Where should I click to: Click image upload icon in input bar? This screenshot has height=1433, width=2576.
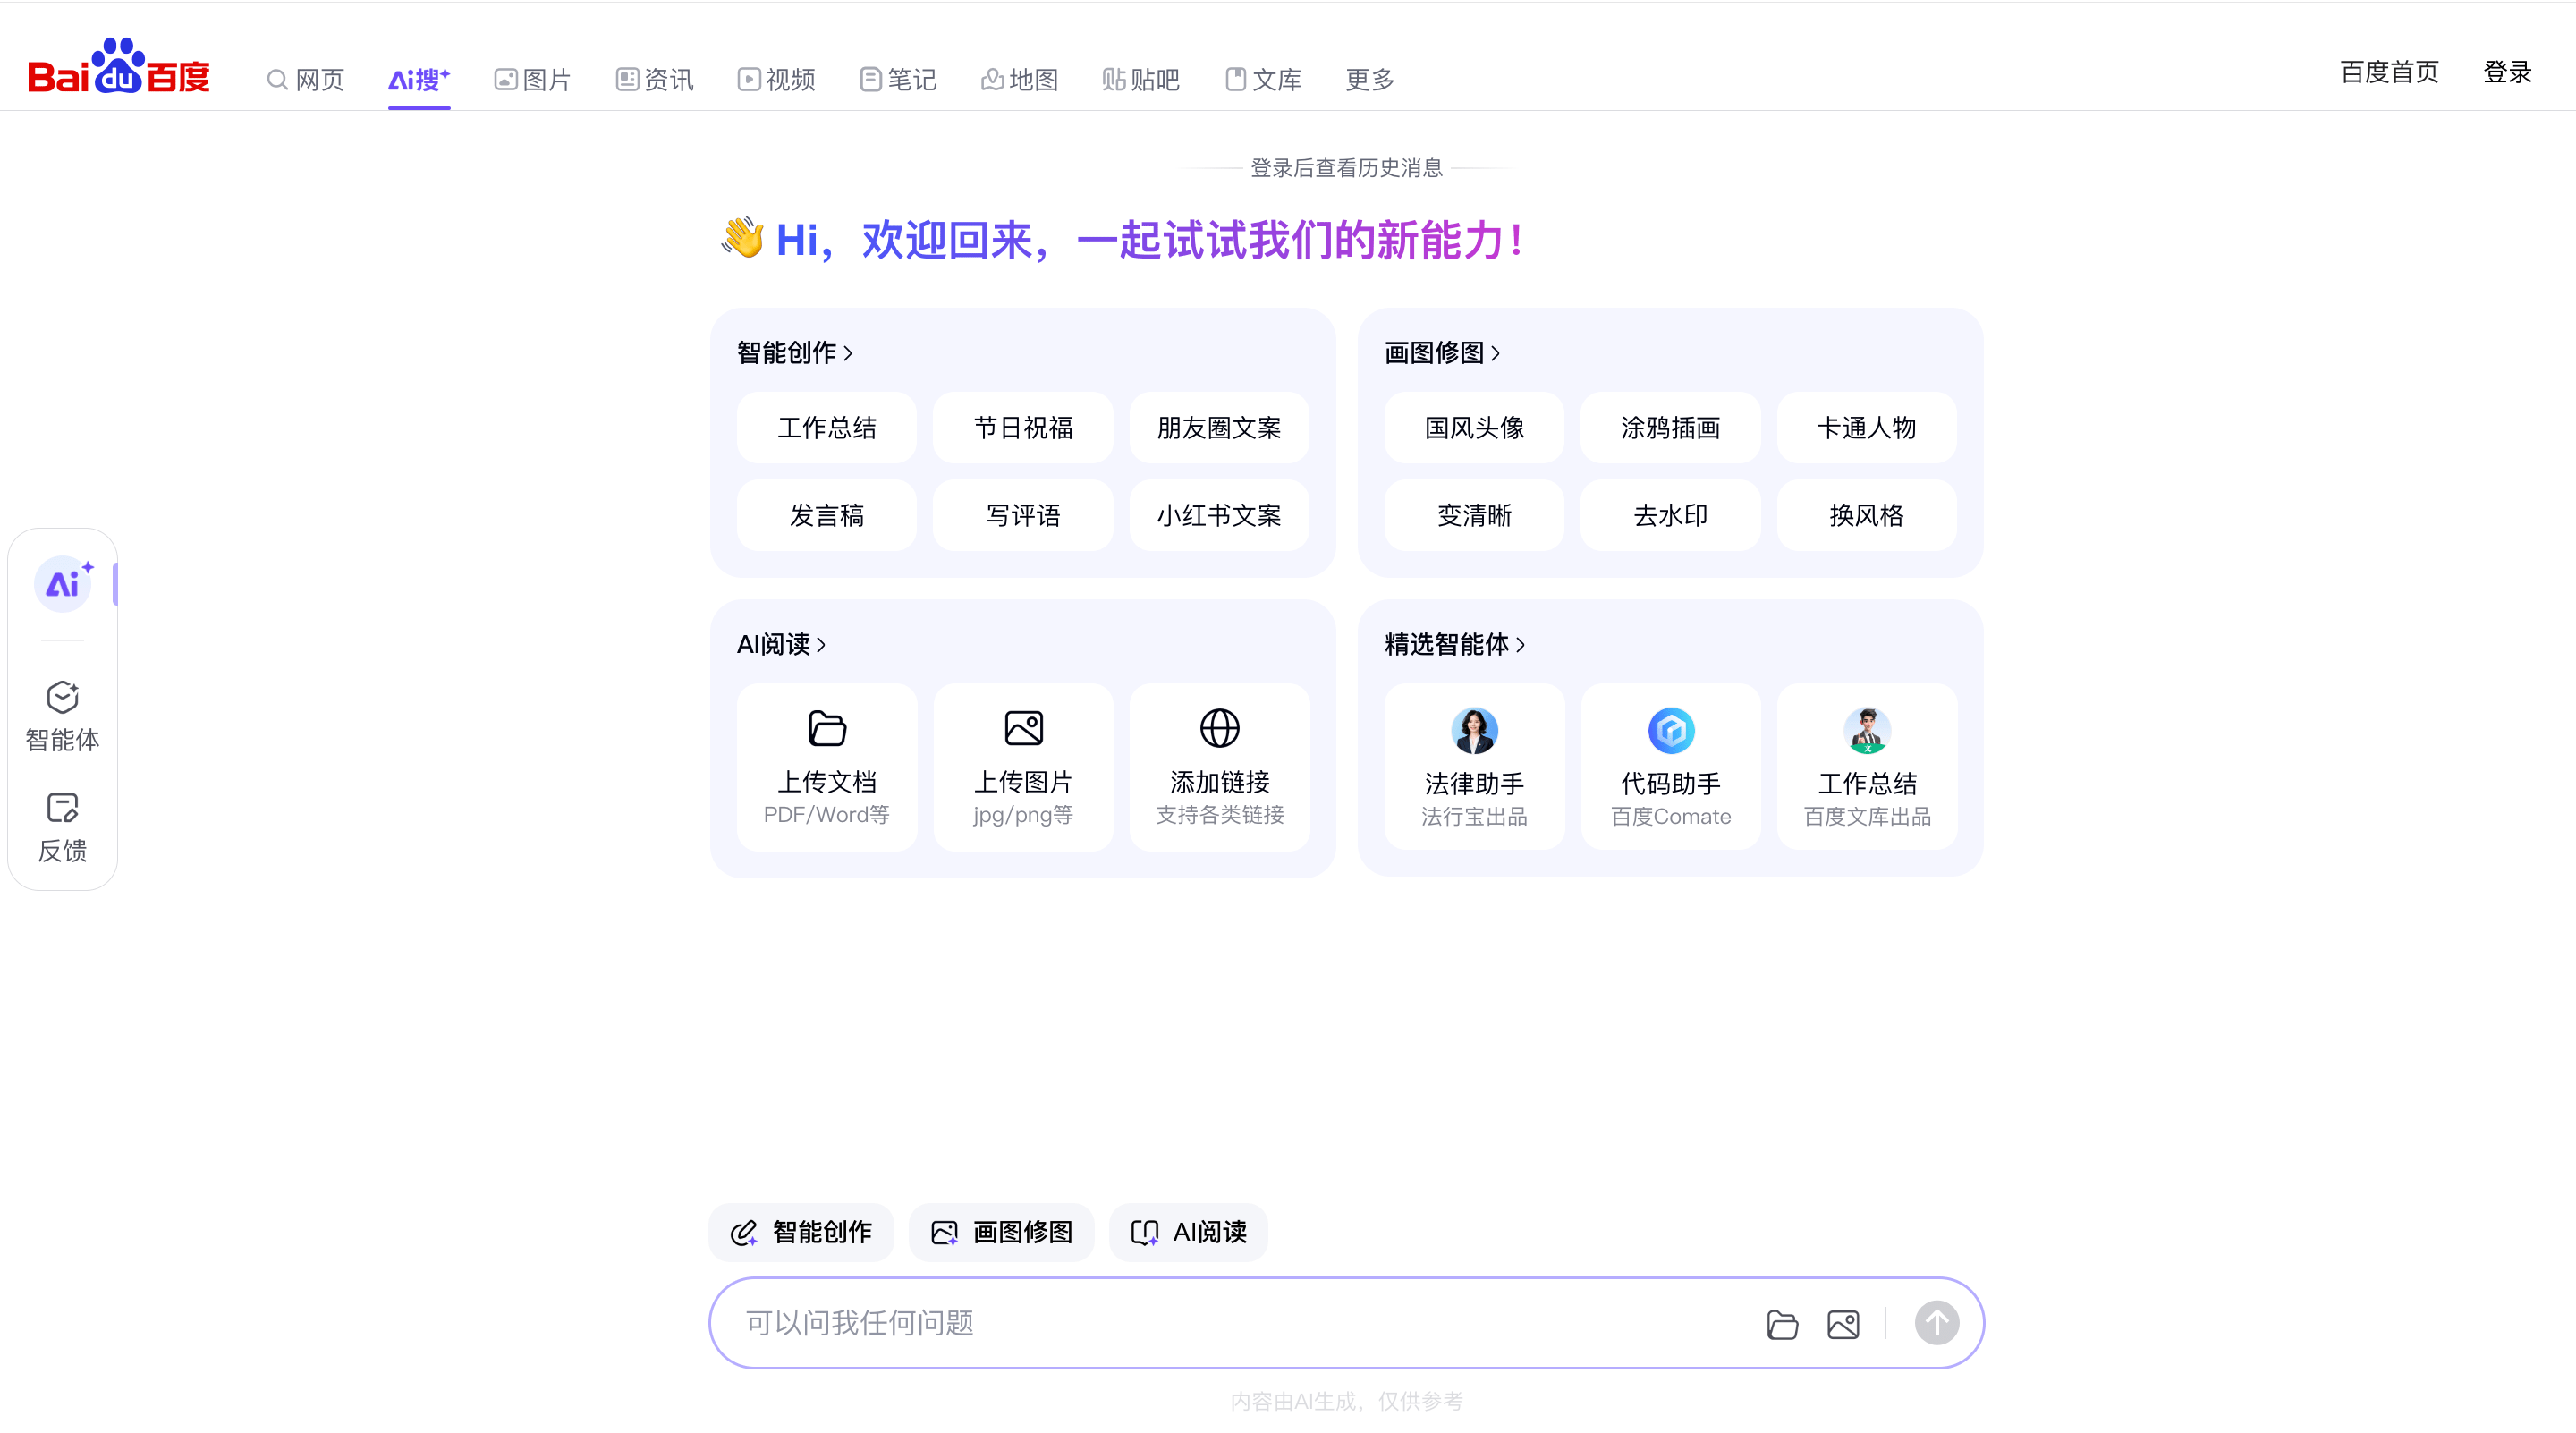1842,1324
